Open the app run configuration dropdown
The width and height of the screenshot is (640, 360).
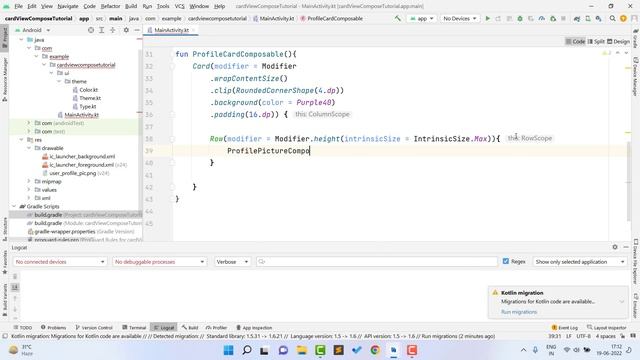point(422,18)
